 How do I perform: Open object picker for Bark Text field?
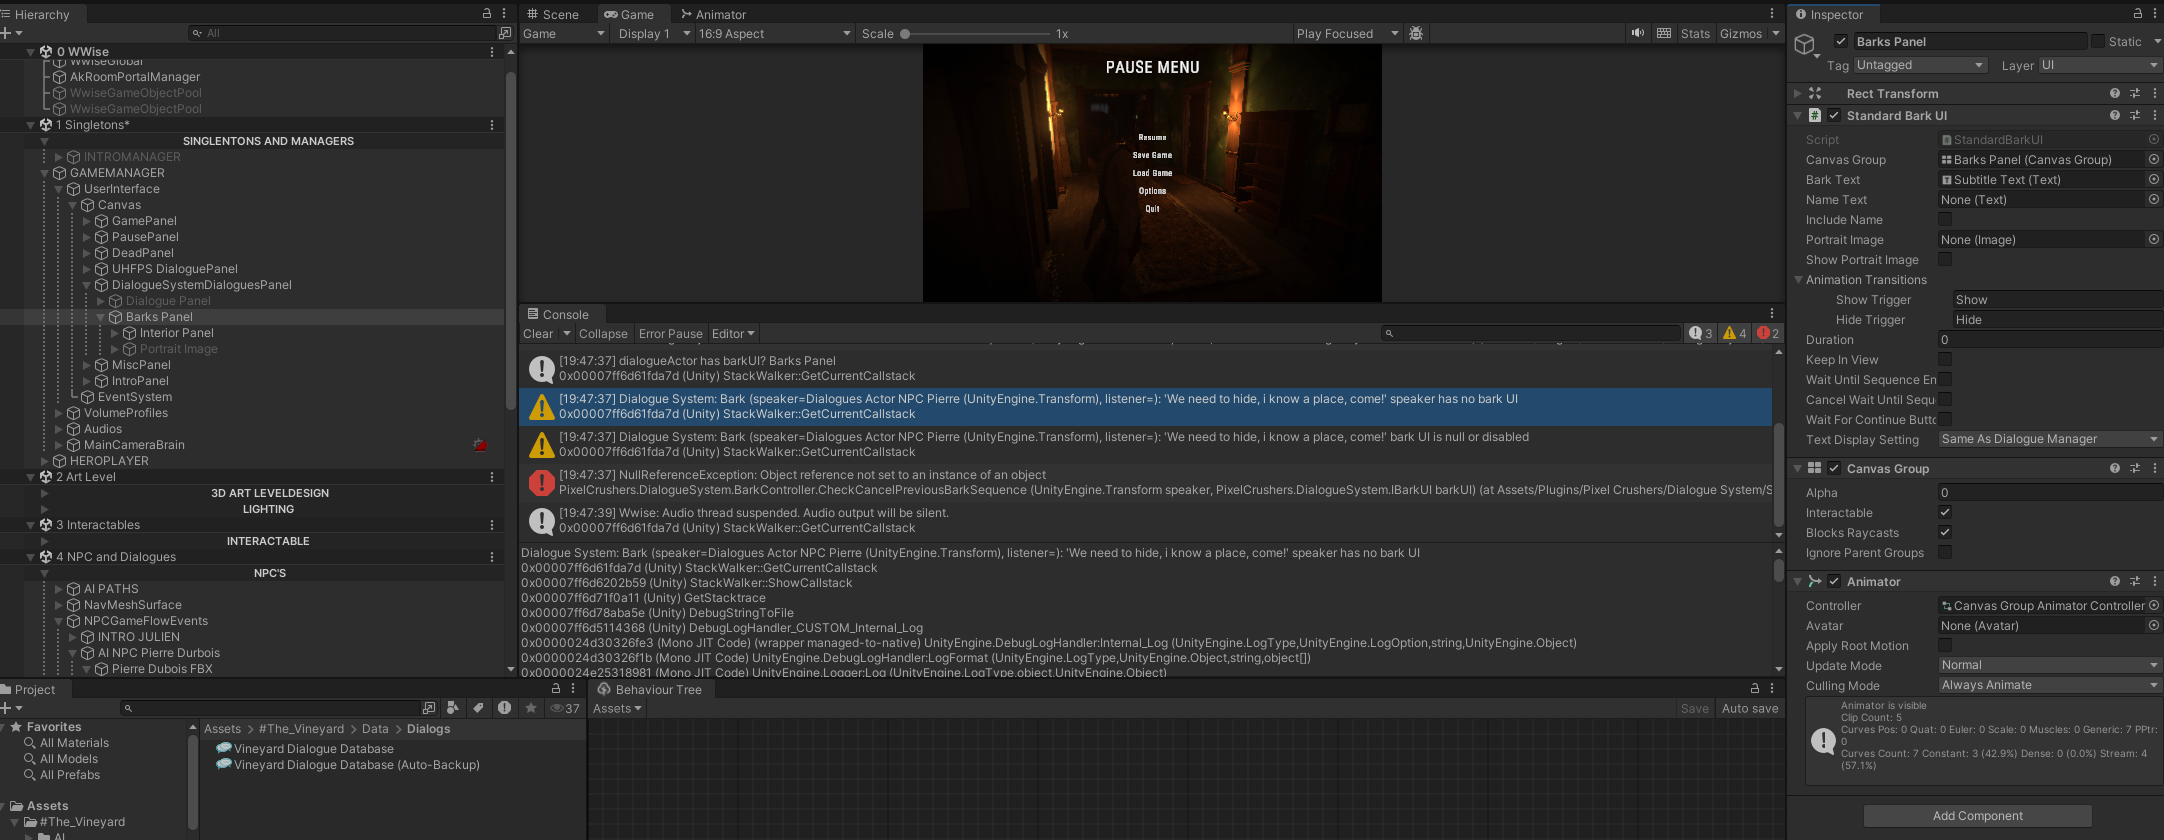(x=2154, y=180)
